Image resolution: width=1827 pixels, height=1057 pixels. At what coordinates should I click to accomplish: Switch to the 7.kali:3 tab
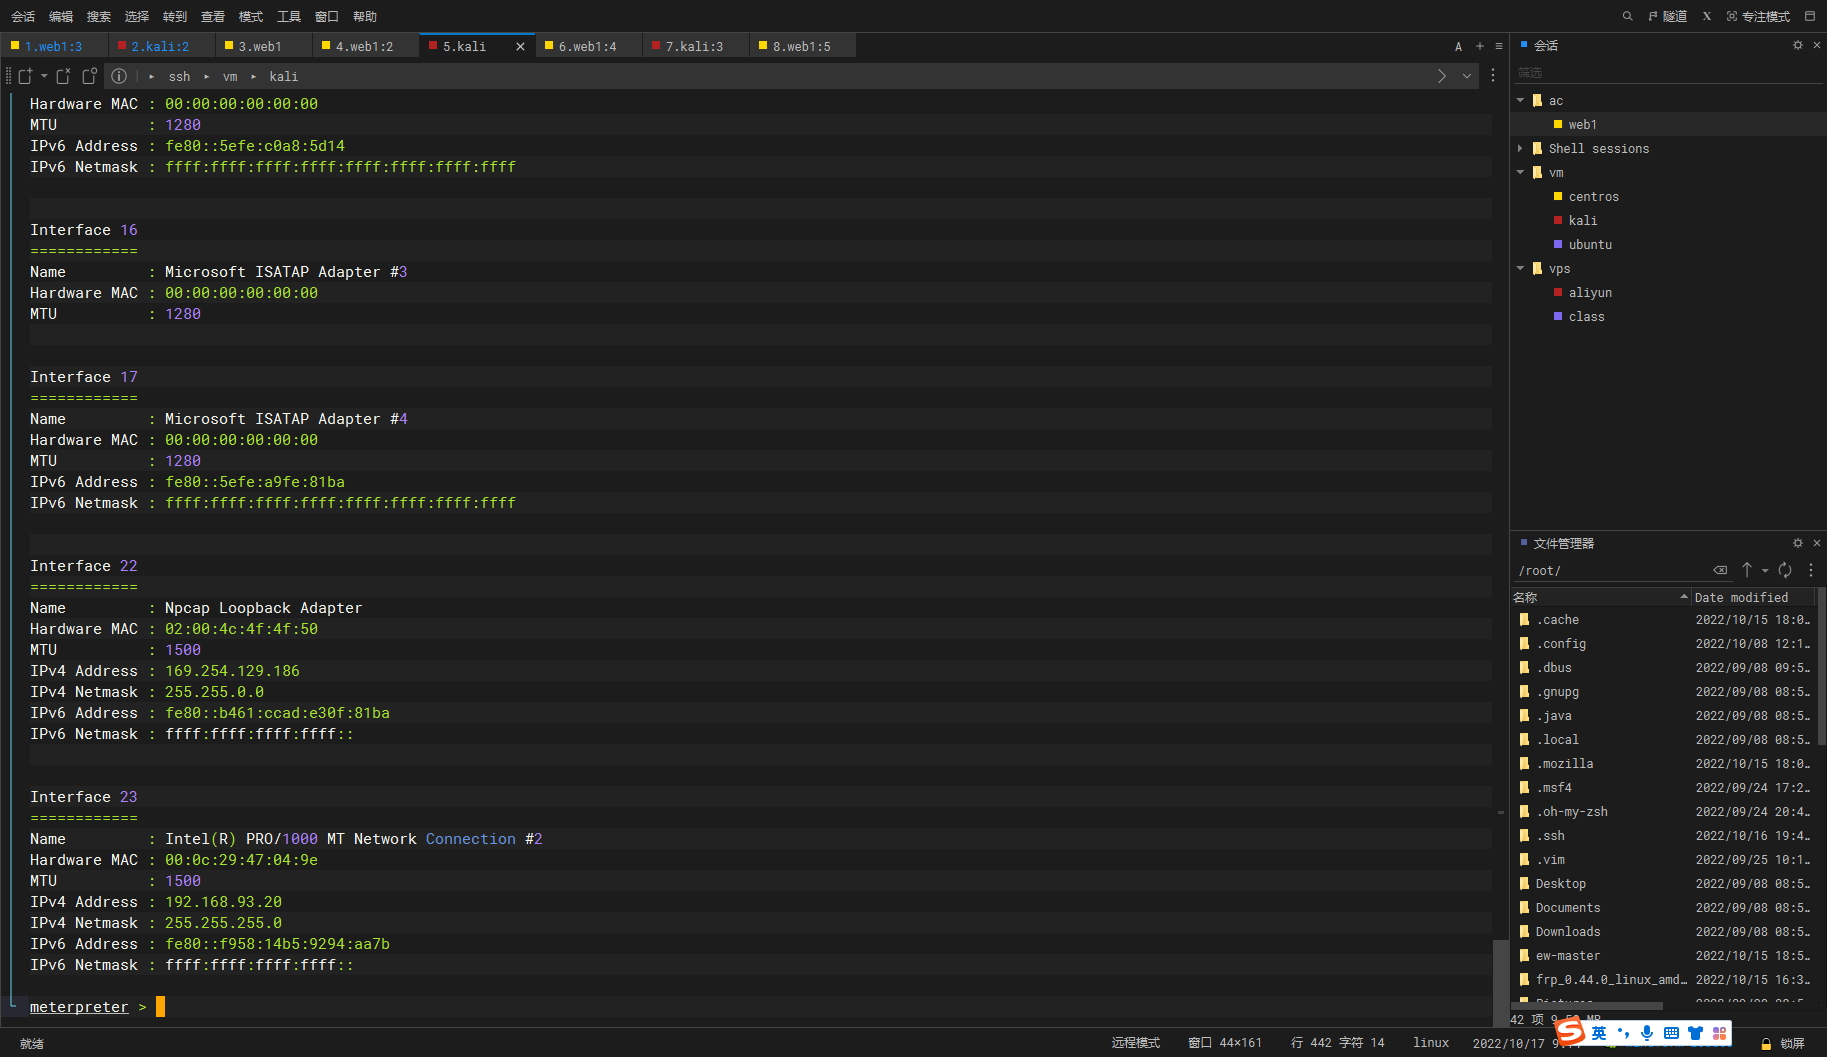click(x=694, y=46)
